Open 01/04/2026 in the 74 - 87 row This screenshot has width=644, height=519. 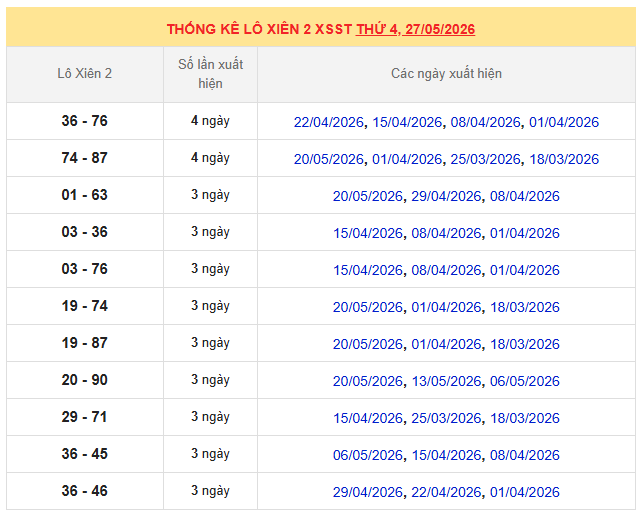(407, 159)
